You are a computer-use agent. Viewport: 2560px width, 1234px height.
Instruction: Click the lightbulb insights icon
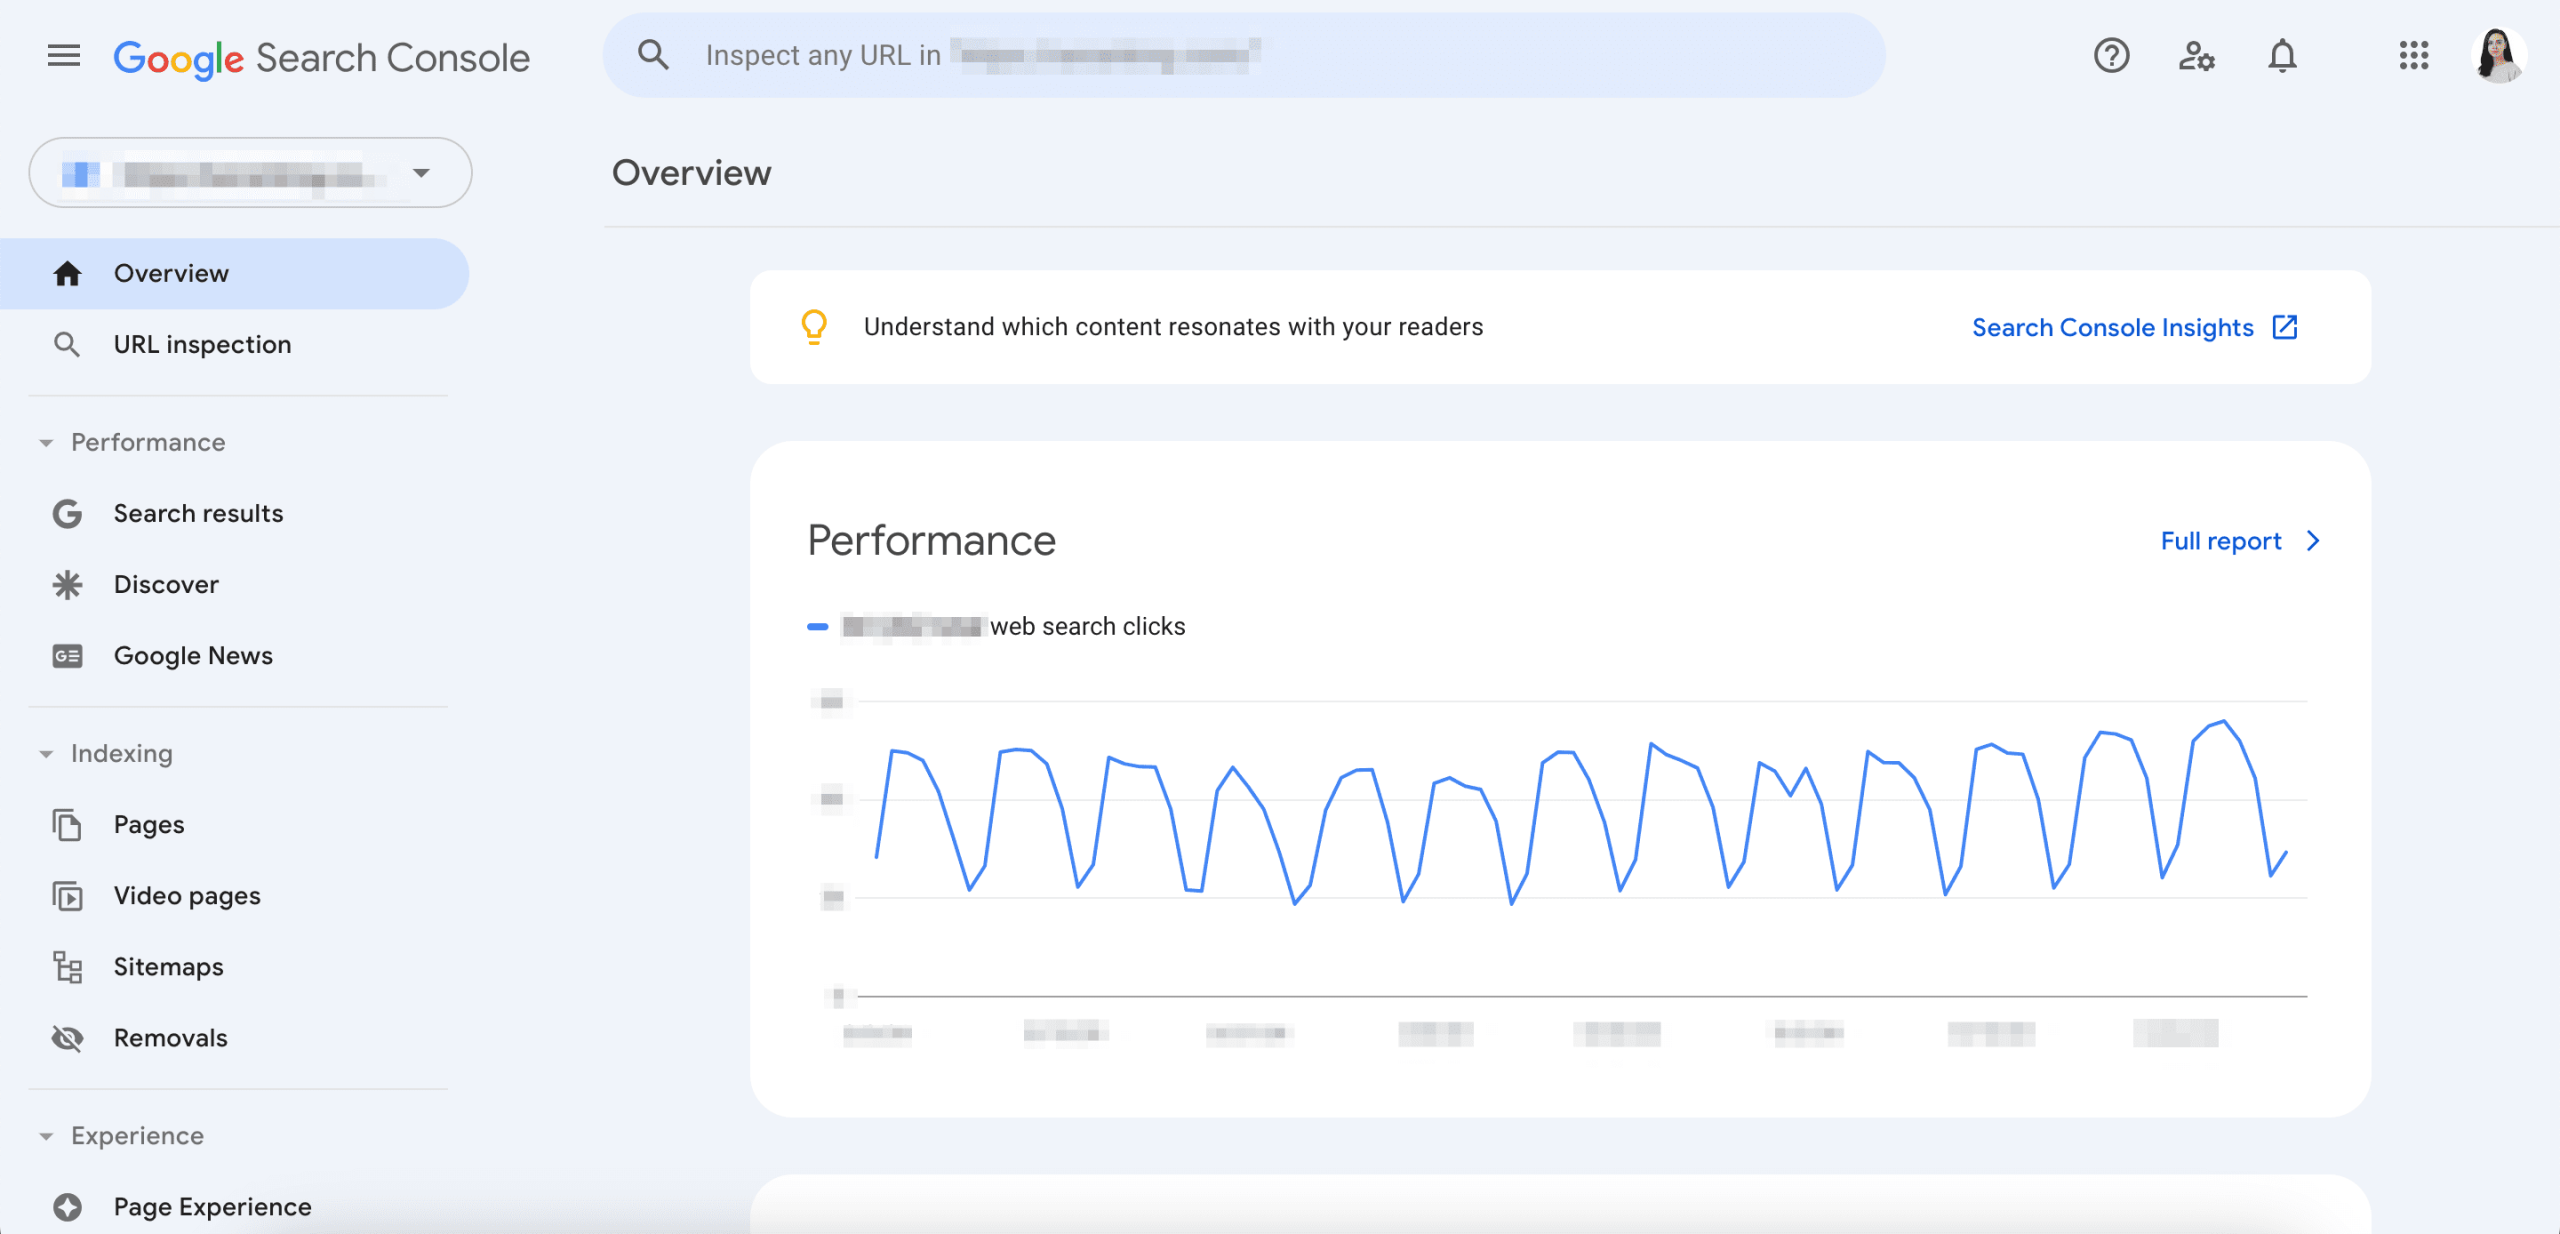814,327
